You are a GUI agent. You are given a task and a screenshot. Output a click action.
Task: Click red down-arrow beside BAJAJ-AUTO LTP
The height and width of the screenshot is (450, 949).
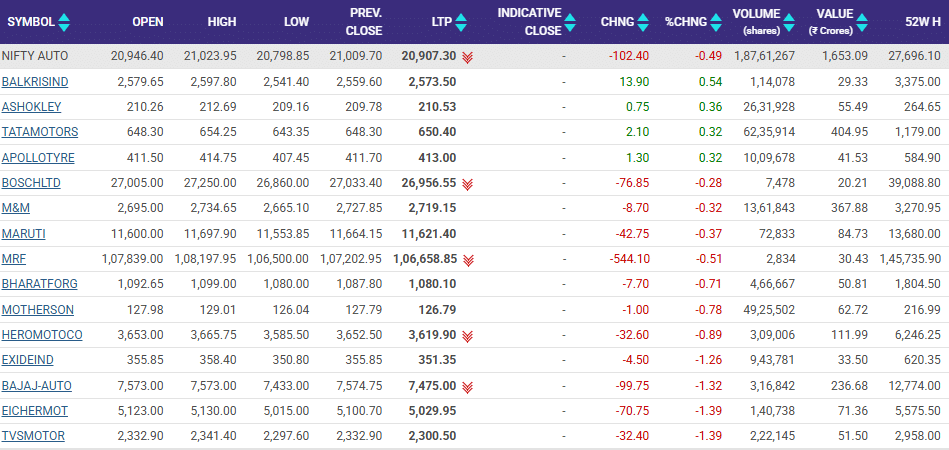pyautogui.click(x=467, y=387)
